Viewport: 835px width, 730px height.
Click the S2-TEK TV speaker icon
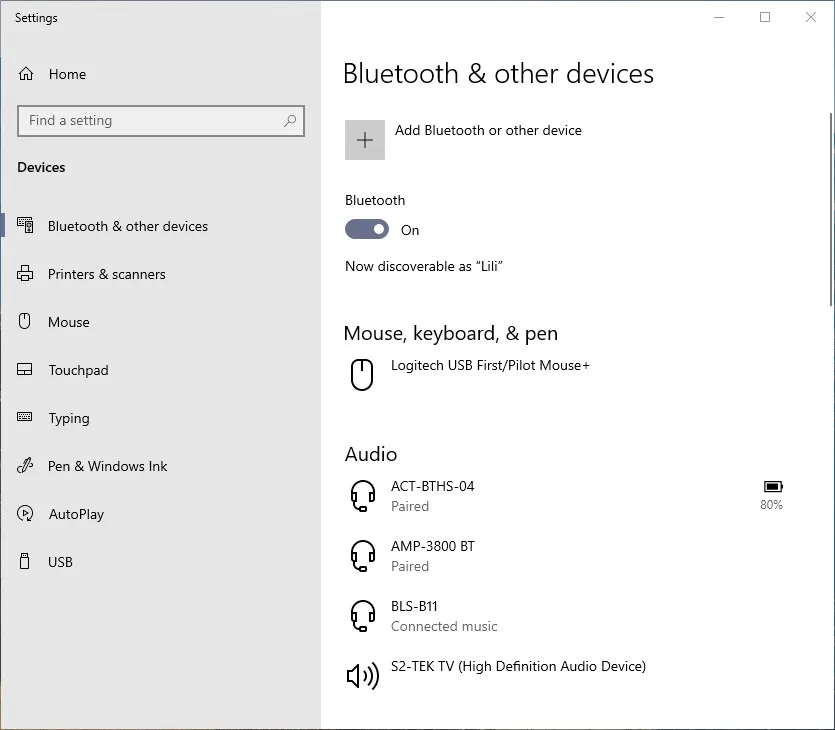(x=362, y=676)
